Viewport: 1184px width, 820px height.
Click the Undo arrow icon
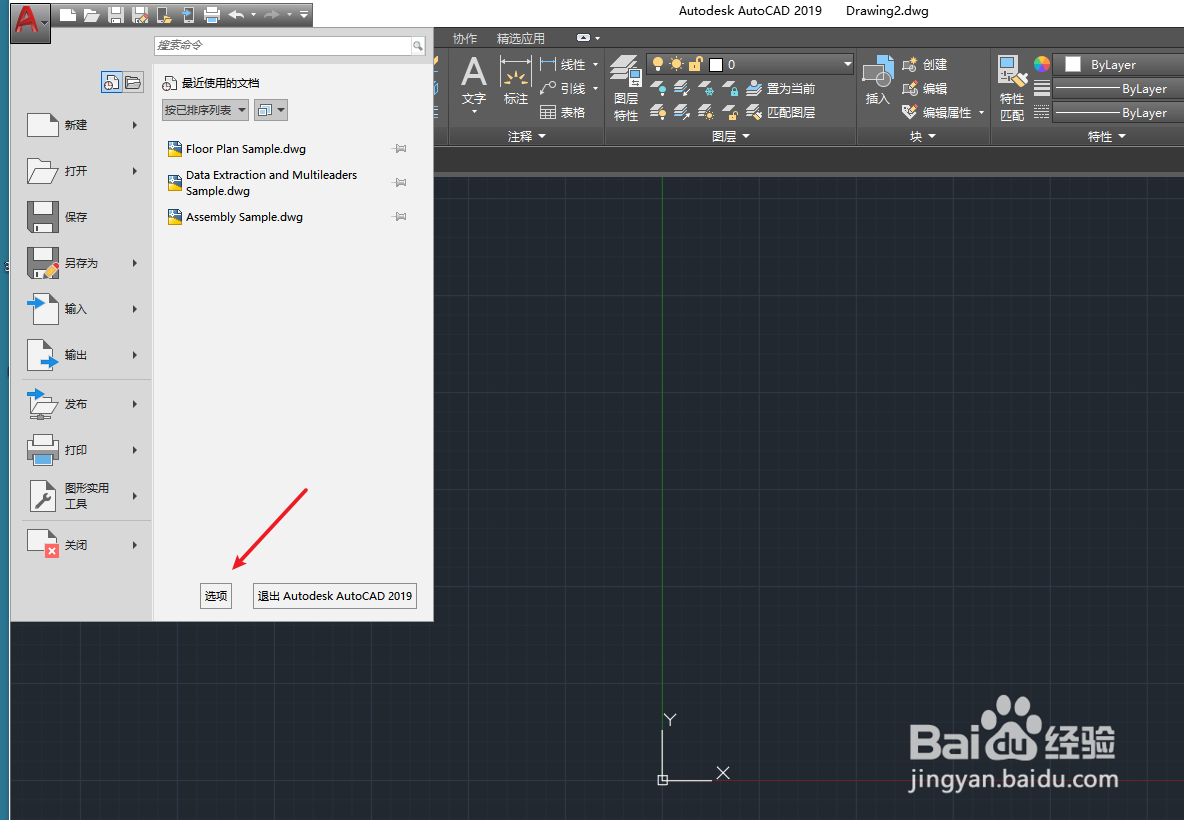point(236,14)
